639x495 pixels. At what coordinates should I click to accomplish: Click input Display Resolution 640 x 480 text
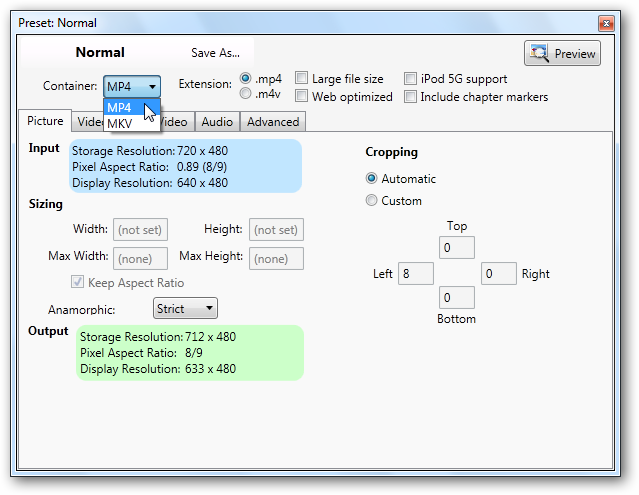point(150,183)
